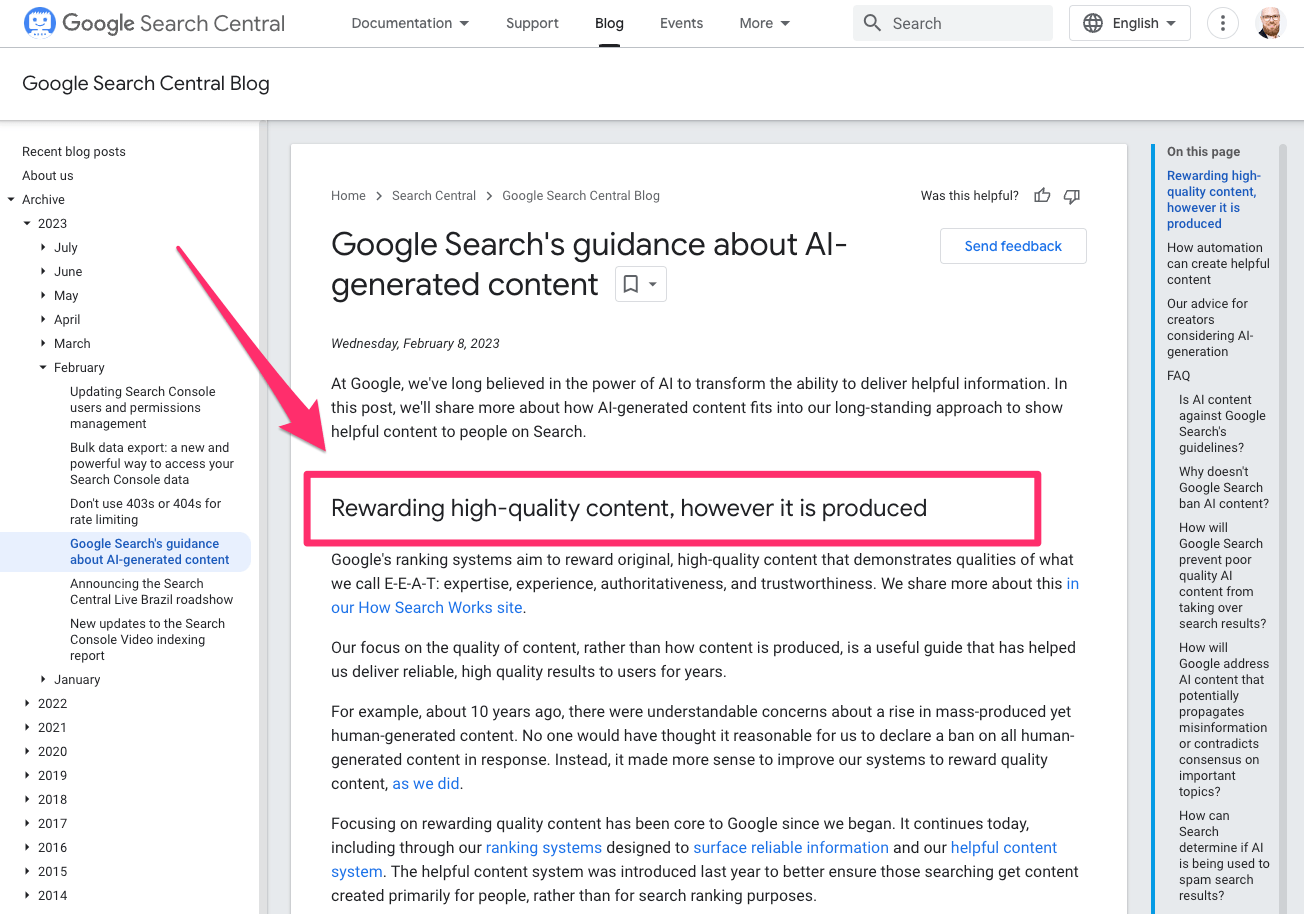Collapse the February archive month
1304x914 pixels.
point(43,368)
